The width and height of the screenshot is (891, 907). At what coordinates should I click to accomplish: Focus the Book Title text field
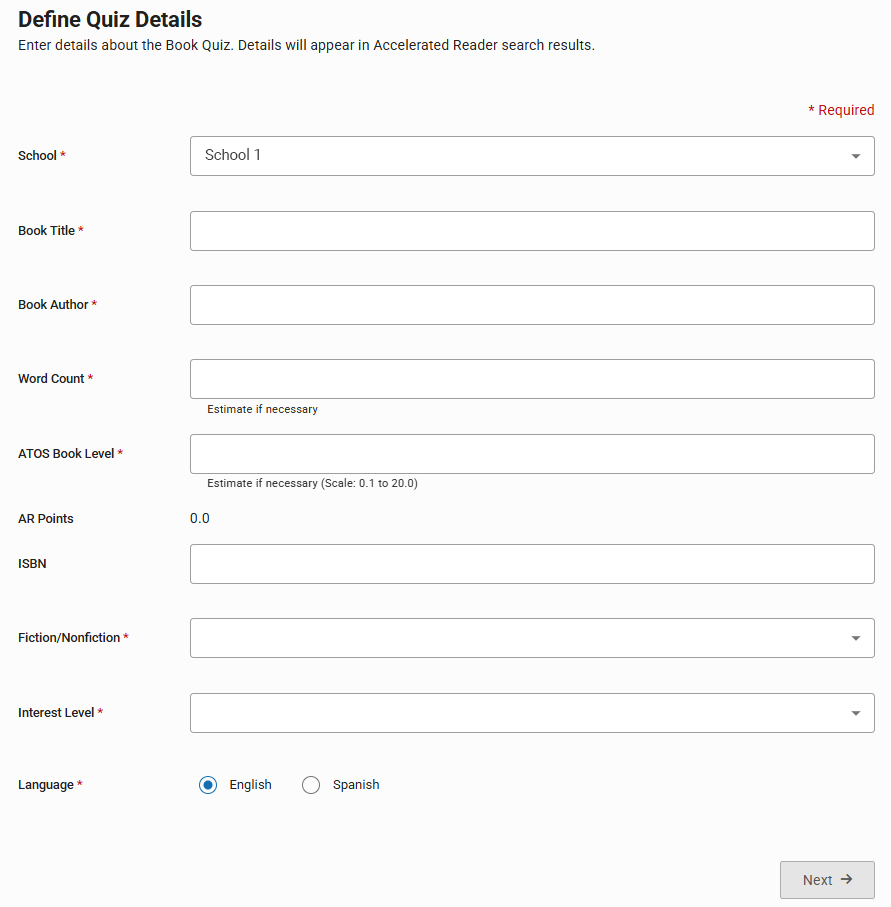click(532, 231)
